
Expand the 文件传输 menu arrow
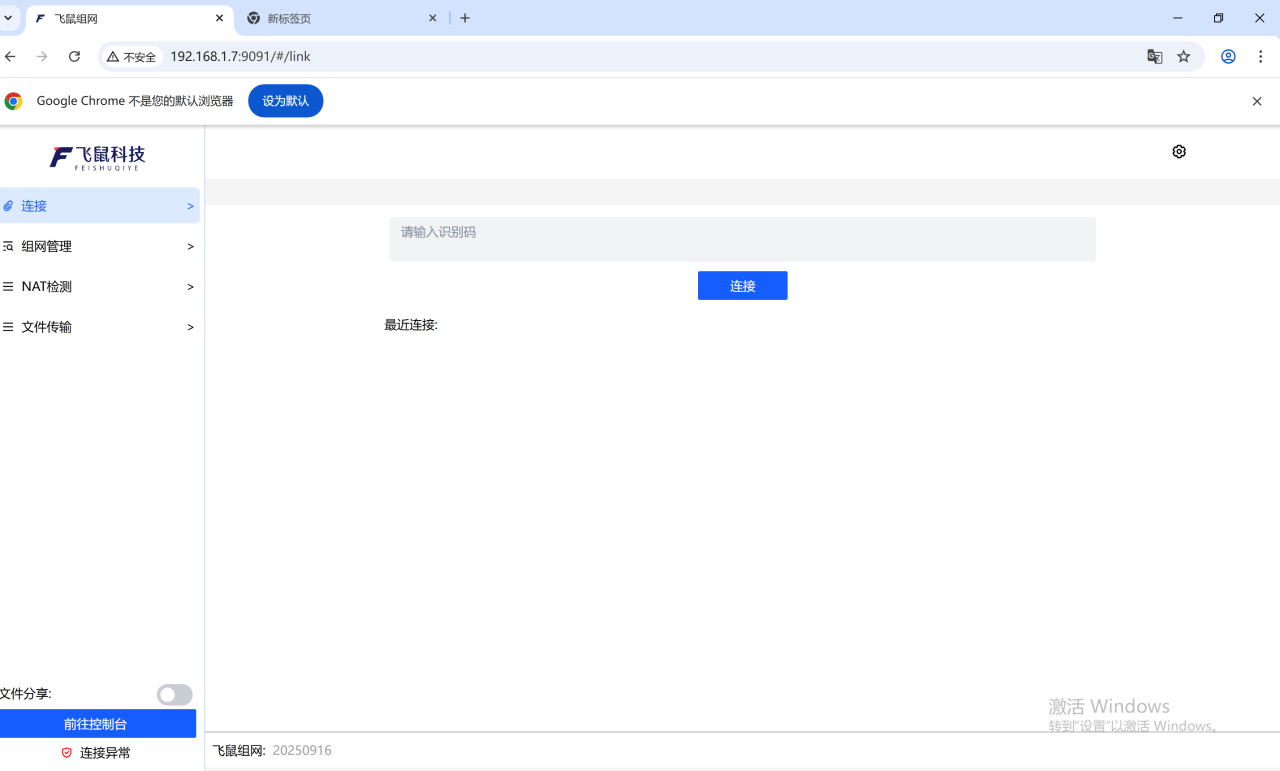190,327
